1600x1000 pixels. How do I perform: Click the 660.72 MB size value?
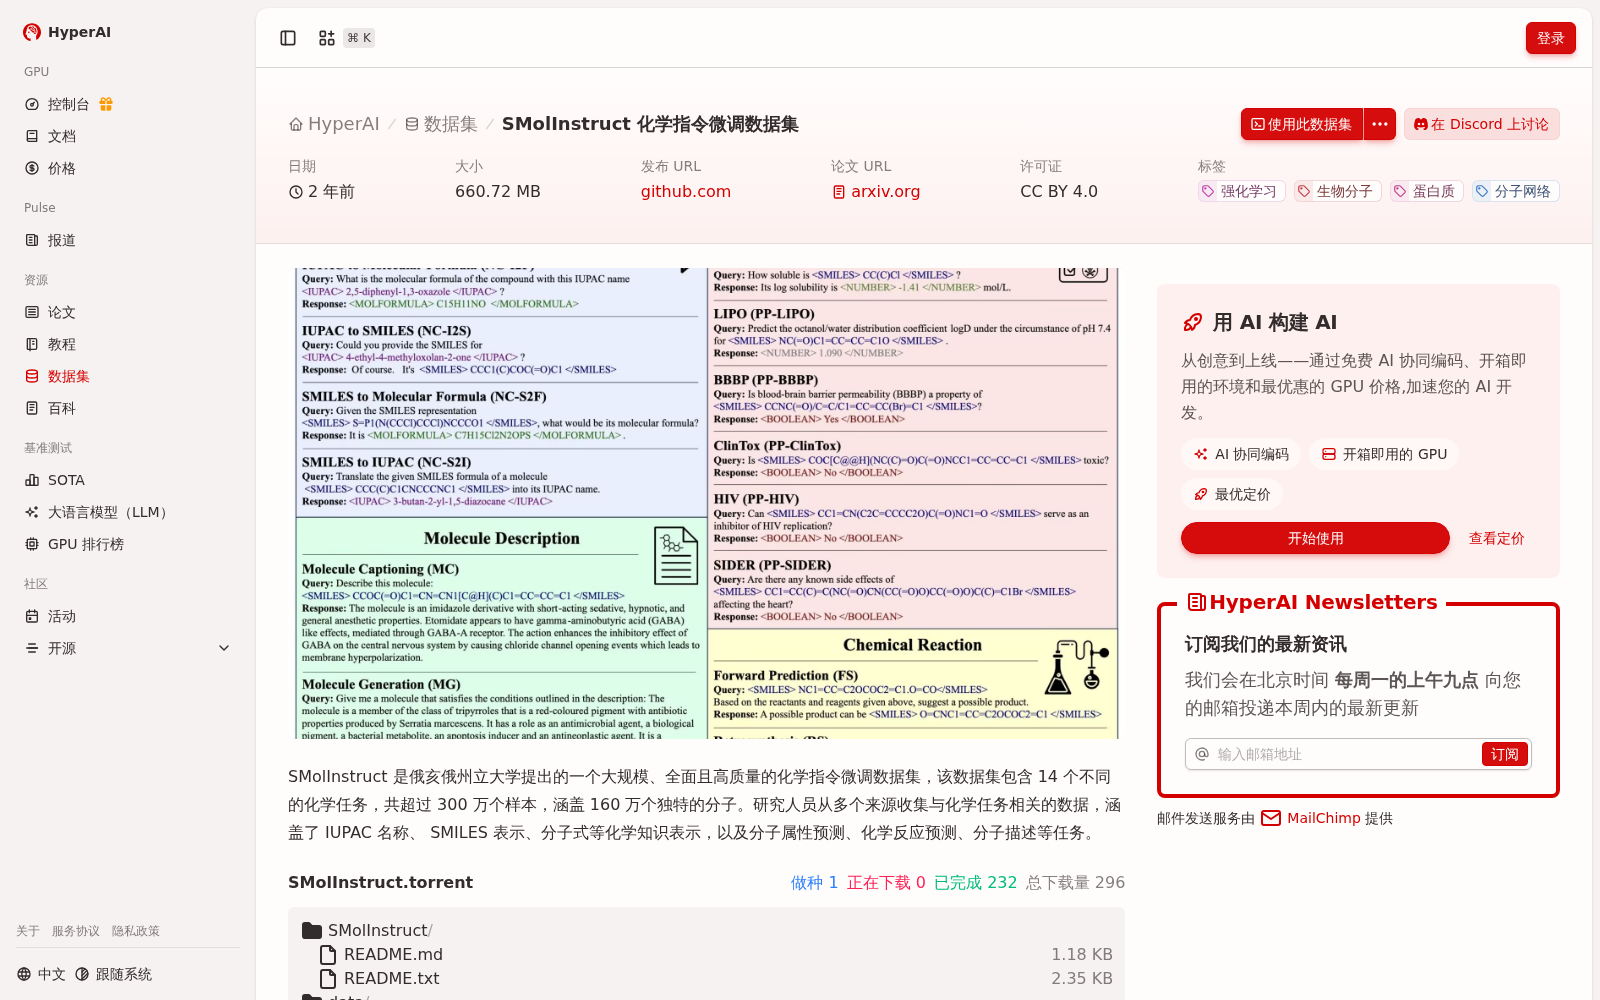coord(498,191)
